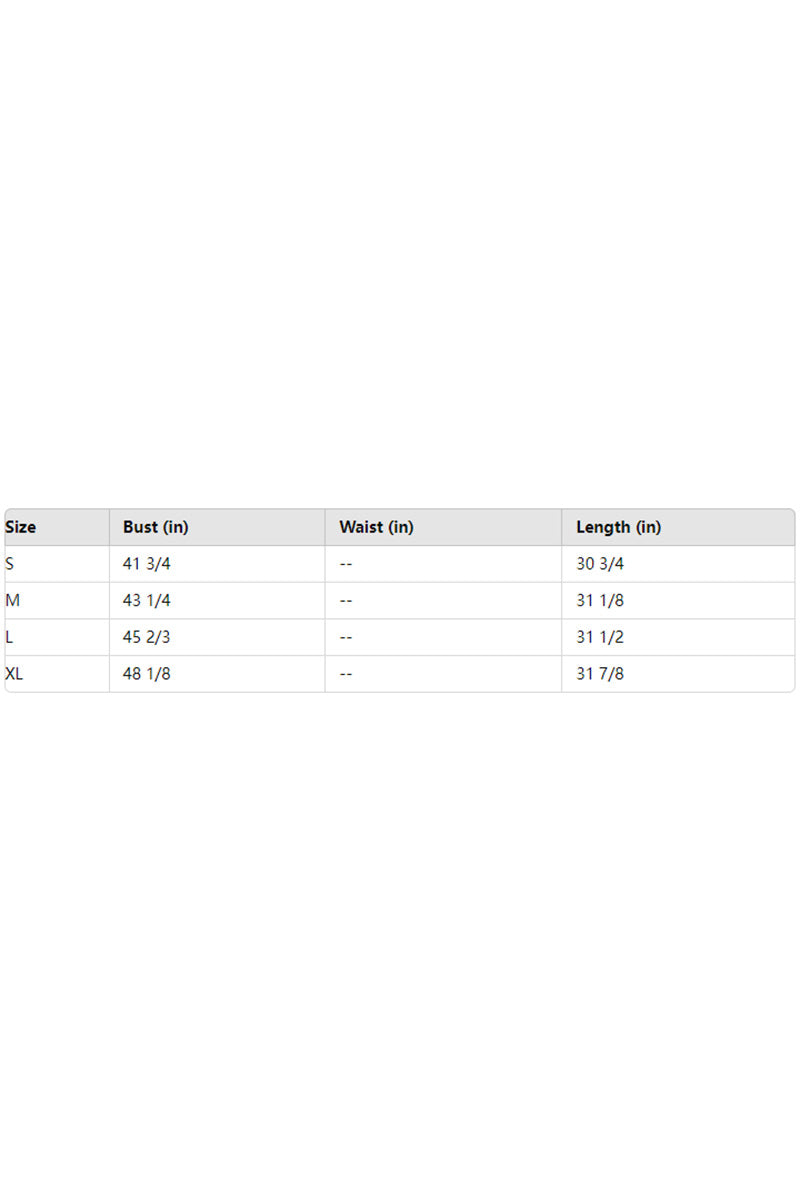The width and height of the screenshot is (800, 1200).
Task: Select the XL size row label
Action: (x=15, y=674)
